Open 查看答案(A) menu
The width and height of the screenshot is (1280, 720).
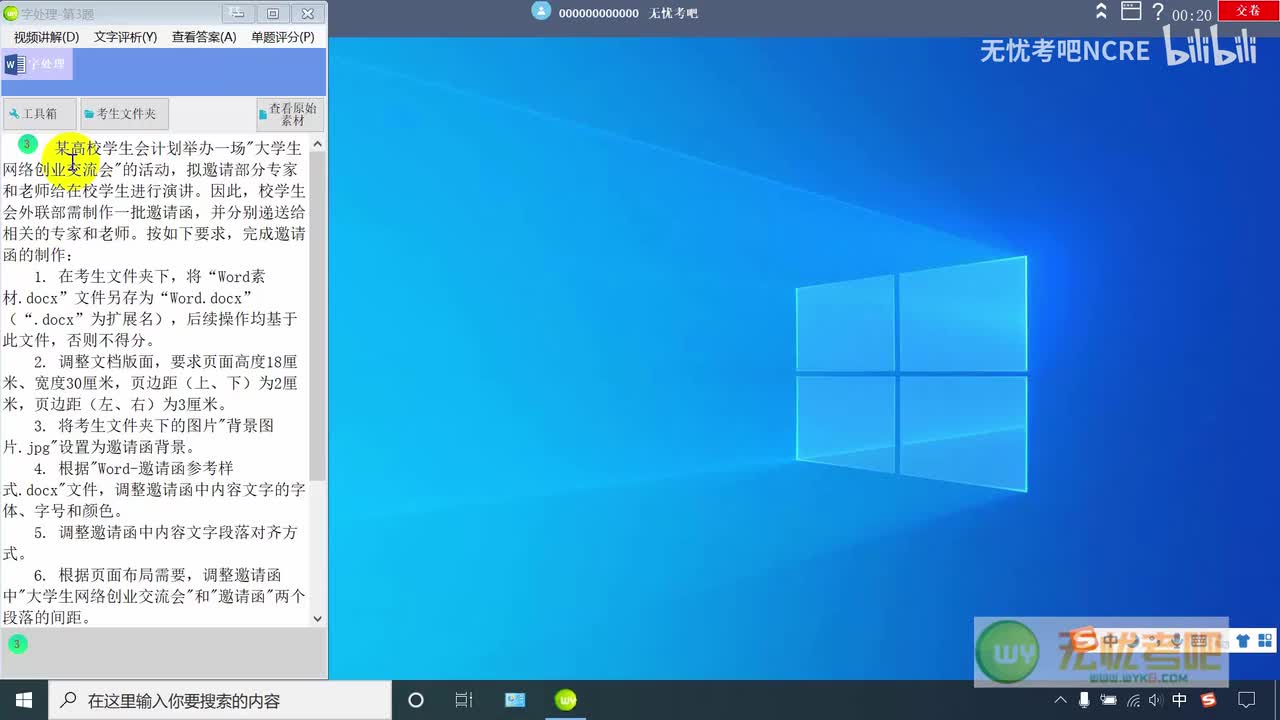coord(204,37)
